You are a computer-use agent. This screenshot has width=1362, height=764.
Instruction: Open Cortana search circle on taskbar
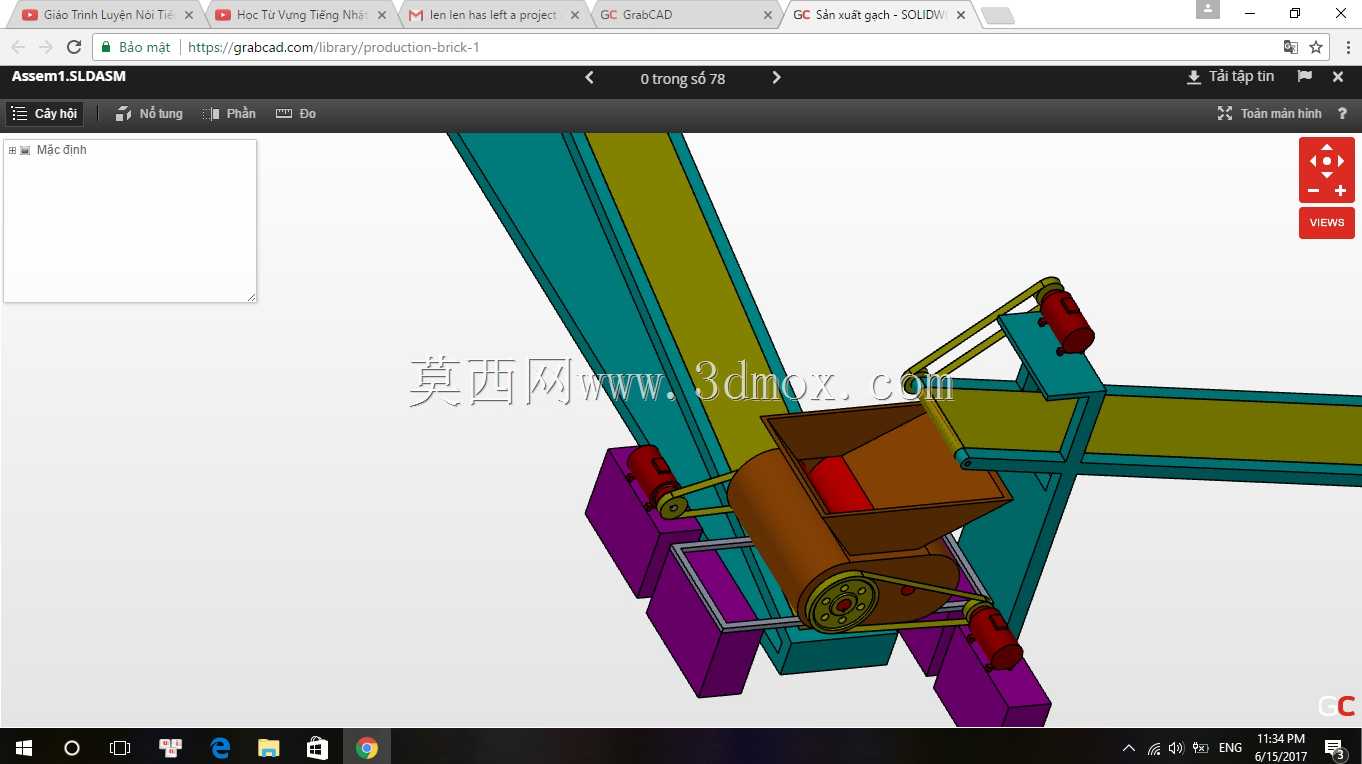(x=72, y=747)
